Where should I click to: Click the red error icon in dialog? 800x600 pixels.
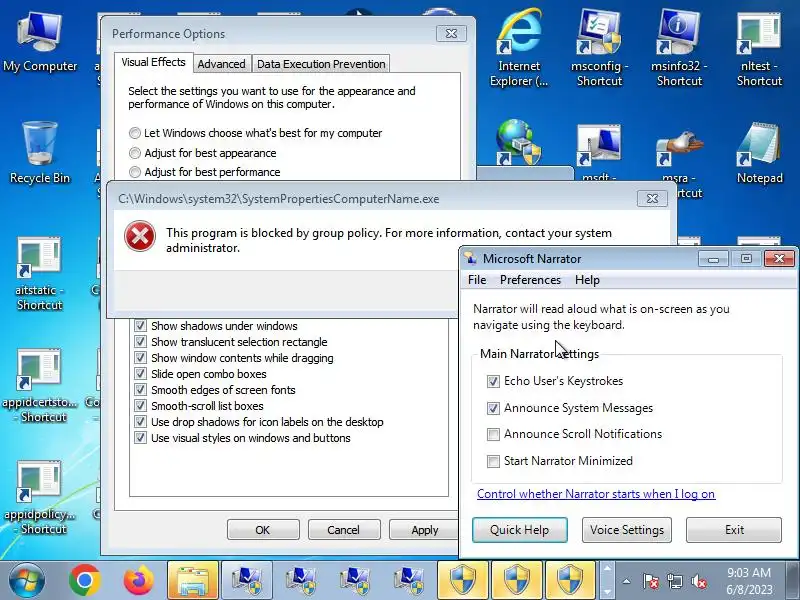pos(140,236)
